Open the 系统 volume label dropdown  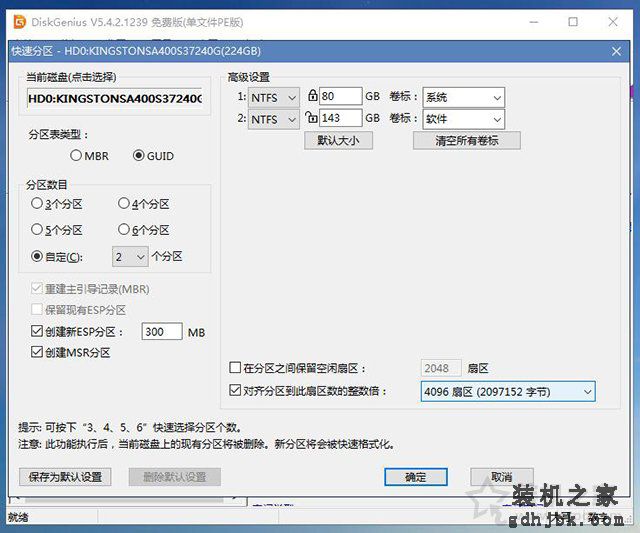(x=464, y=98)
